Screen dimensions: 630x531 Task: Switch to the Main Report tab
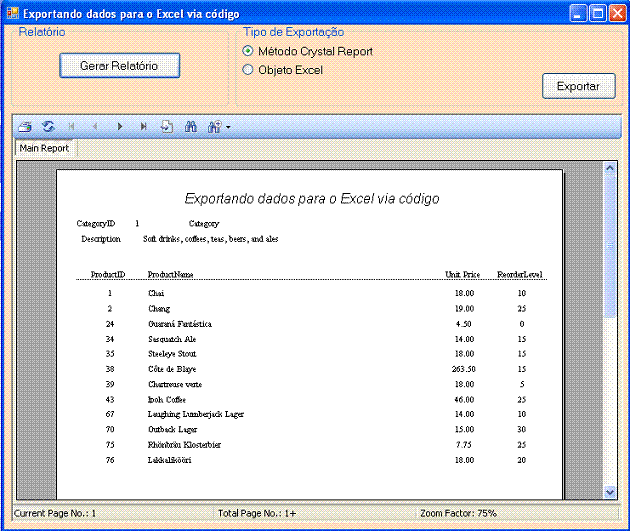44,148
